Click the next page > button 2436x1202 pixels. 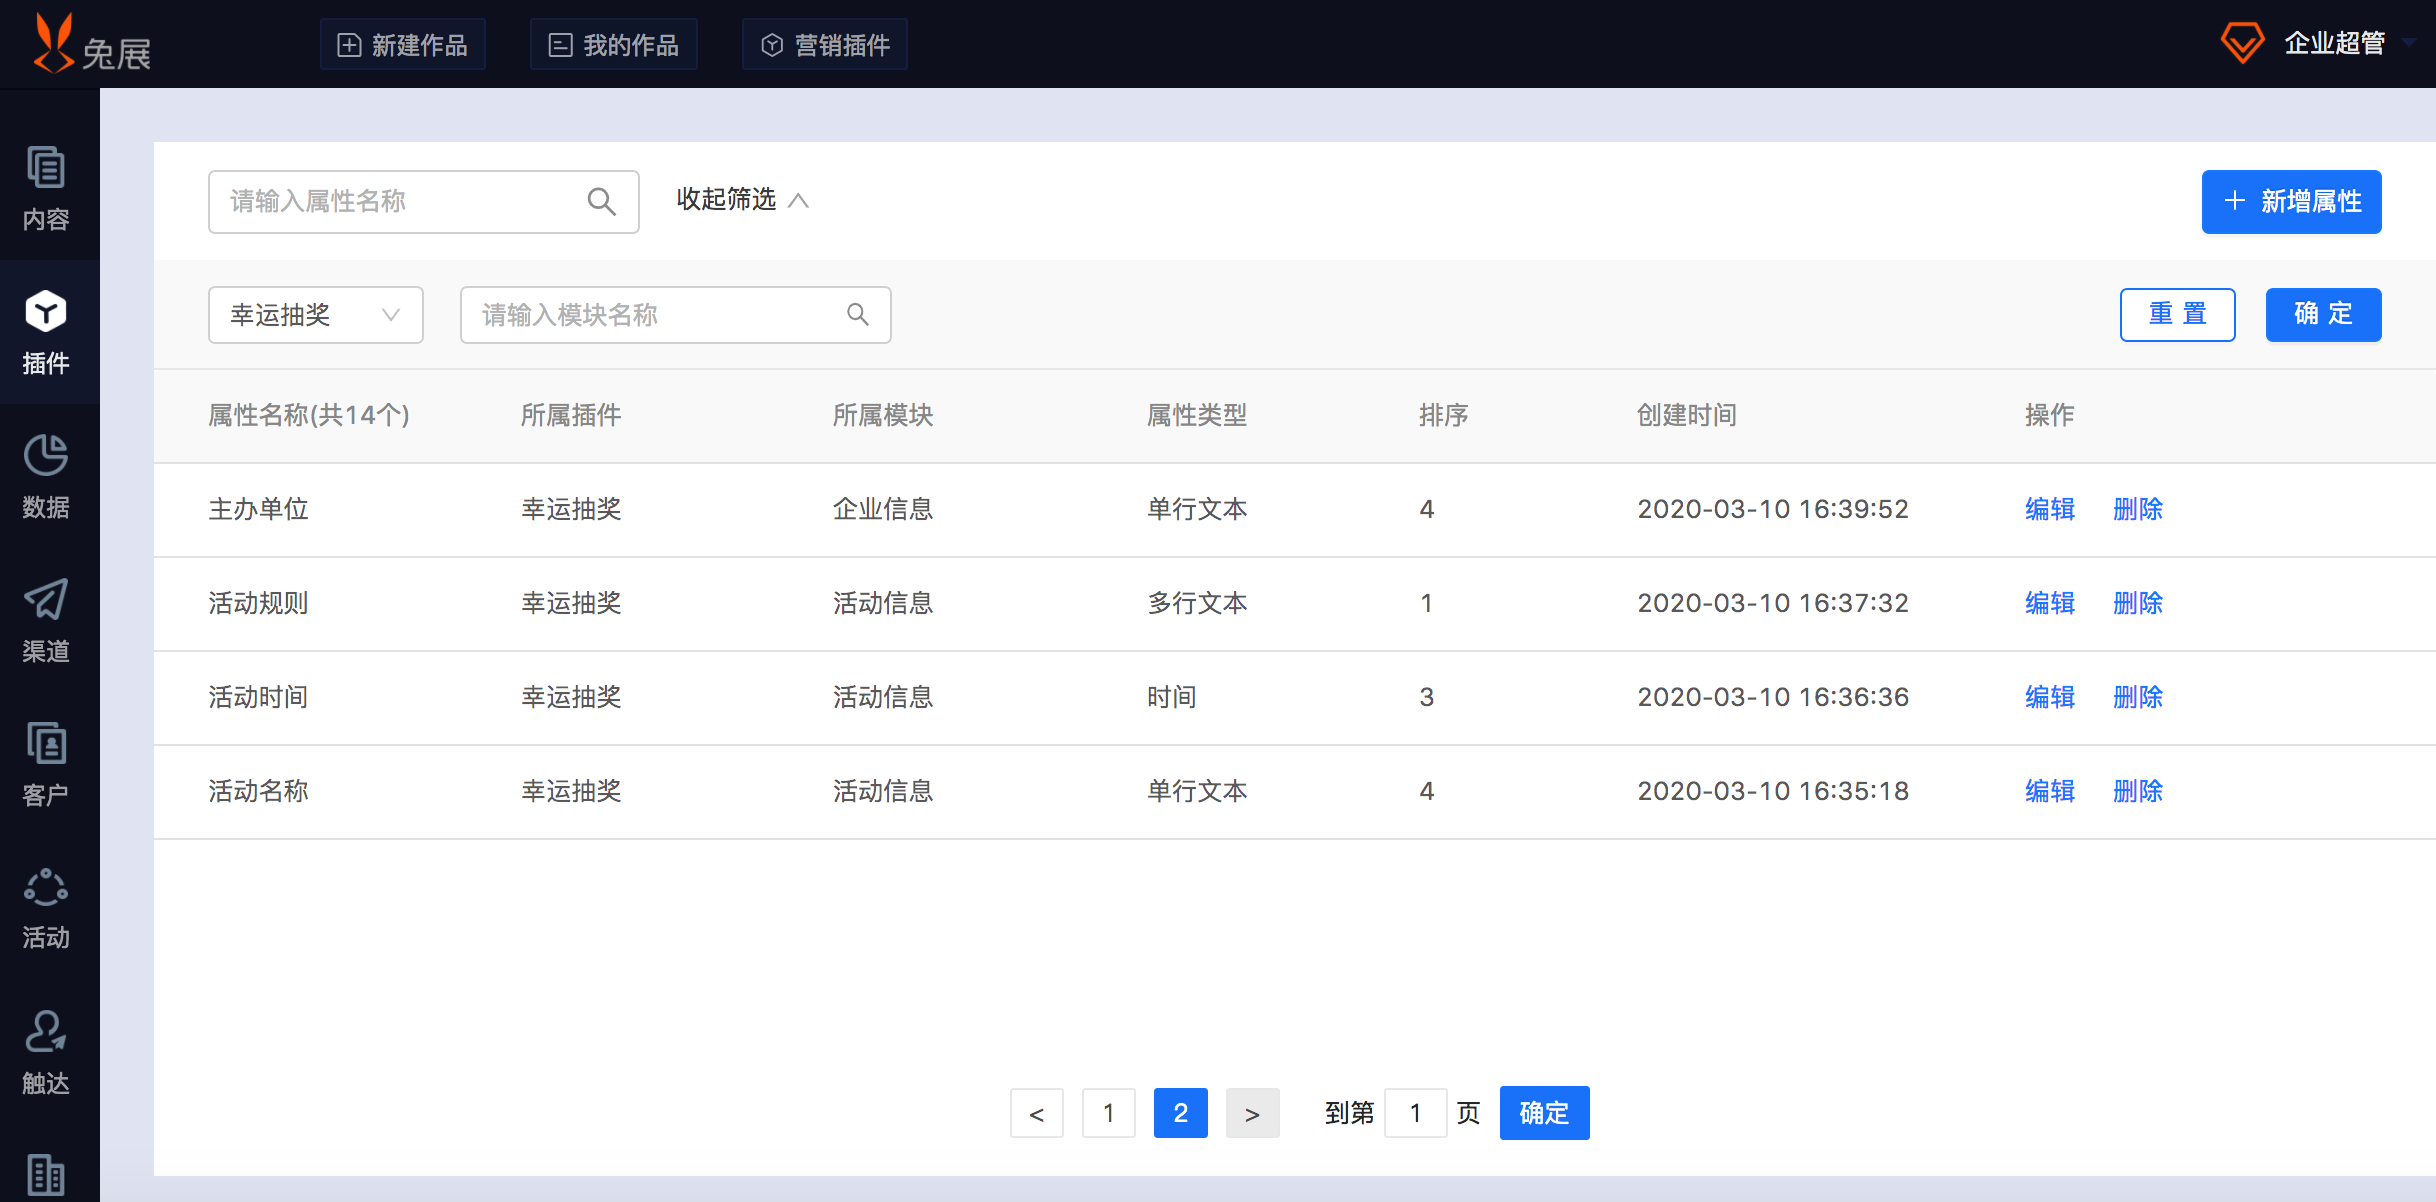[x=1253, y=1113]
